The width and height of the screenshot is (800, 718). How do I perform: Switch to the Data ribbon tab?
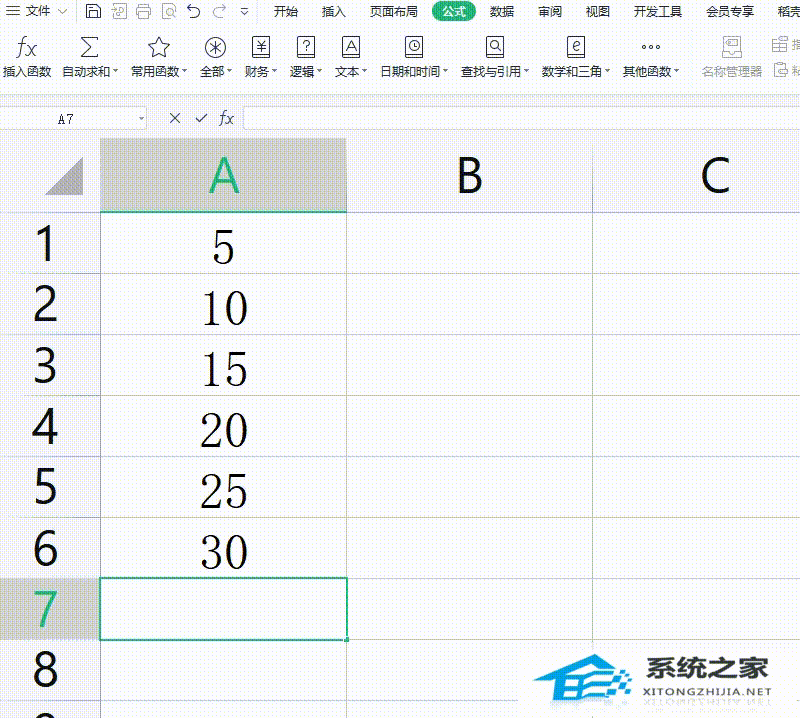(498, 13)
